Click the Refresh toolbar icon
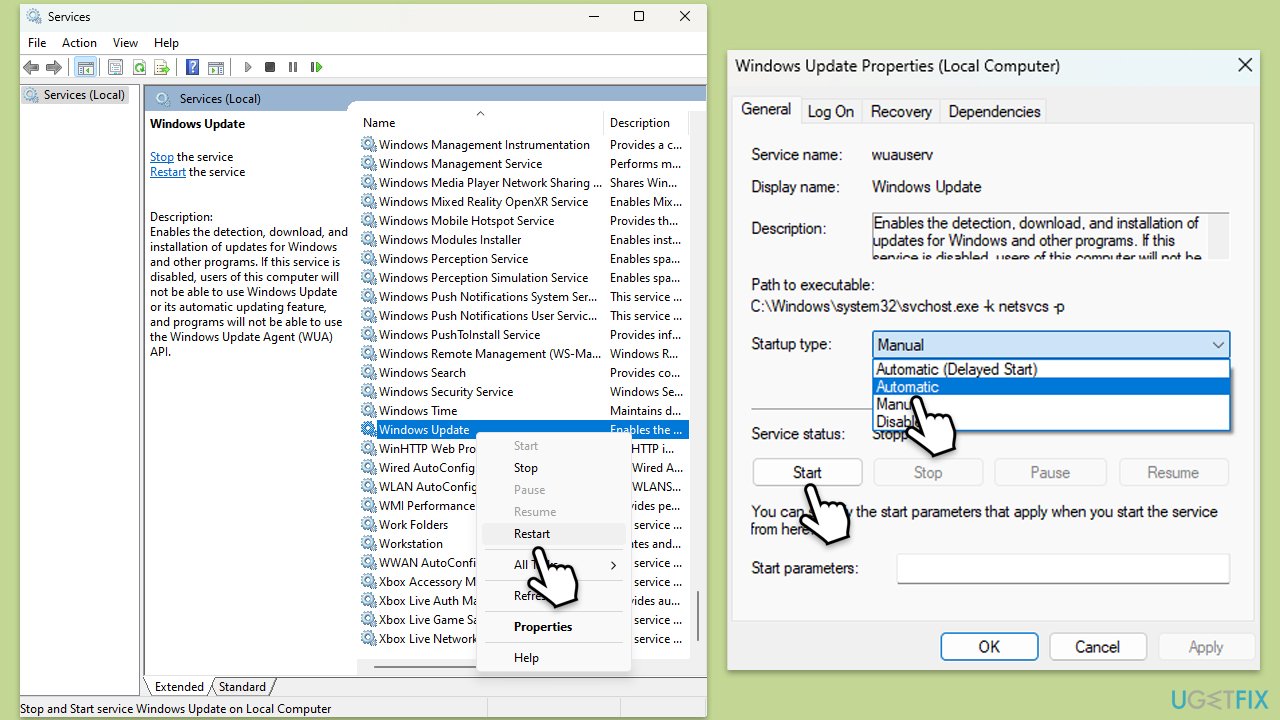The width and height of the screenshot is (1280, 720). pos(139,67)
